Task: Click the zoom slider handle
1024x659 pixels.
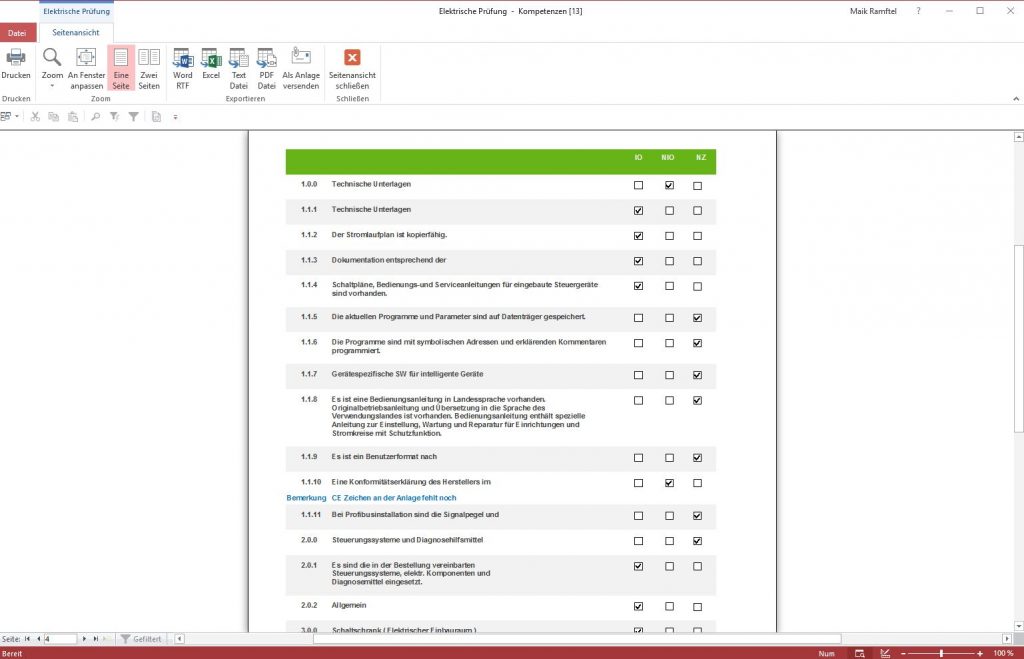Action: 941,653
